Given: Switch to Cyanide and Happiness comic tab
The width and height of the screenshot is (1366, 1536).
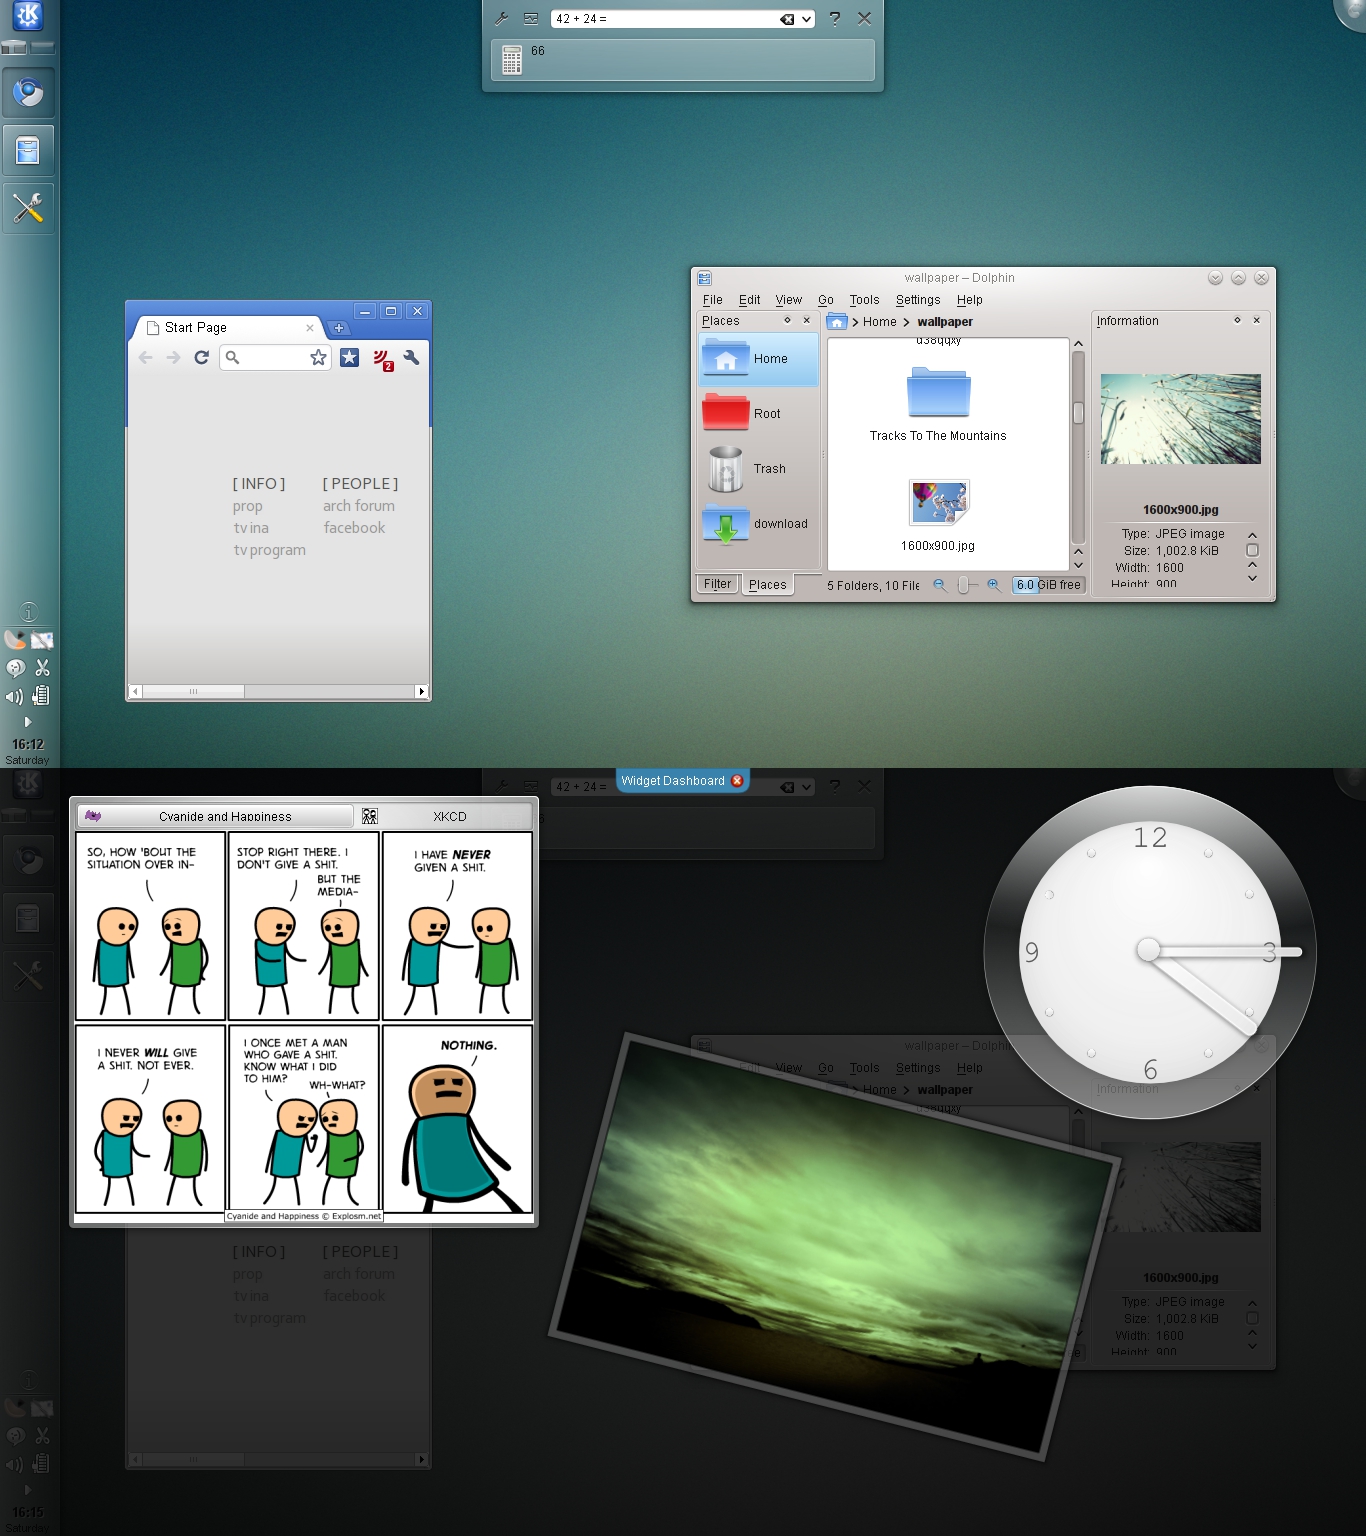Looking at the screenshot, I should coord(216,816).
